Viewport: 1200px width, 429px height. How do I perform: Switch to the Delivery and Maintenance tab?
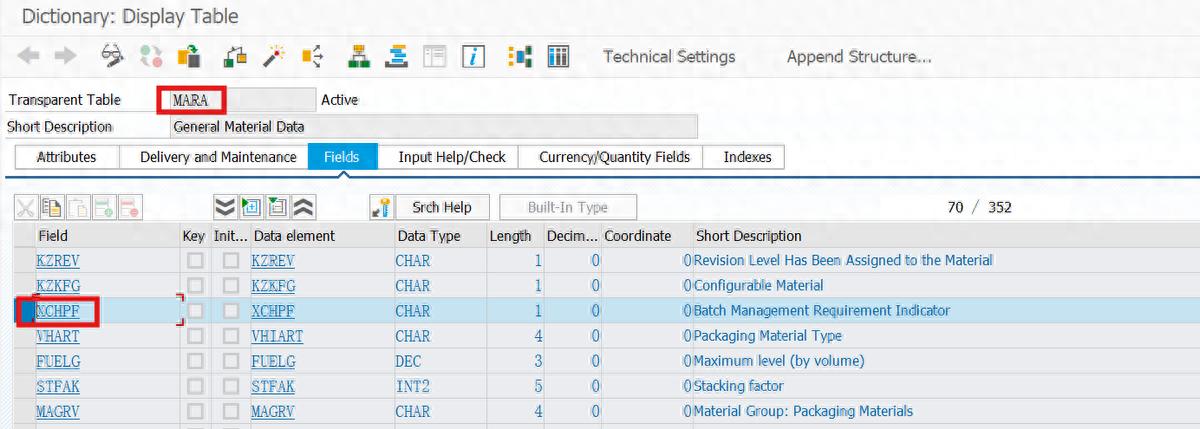click(x=218, y=157)
